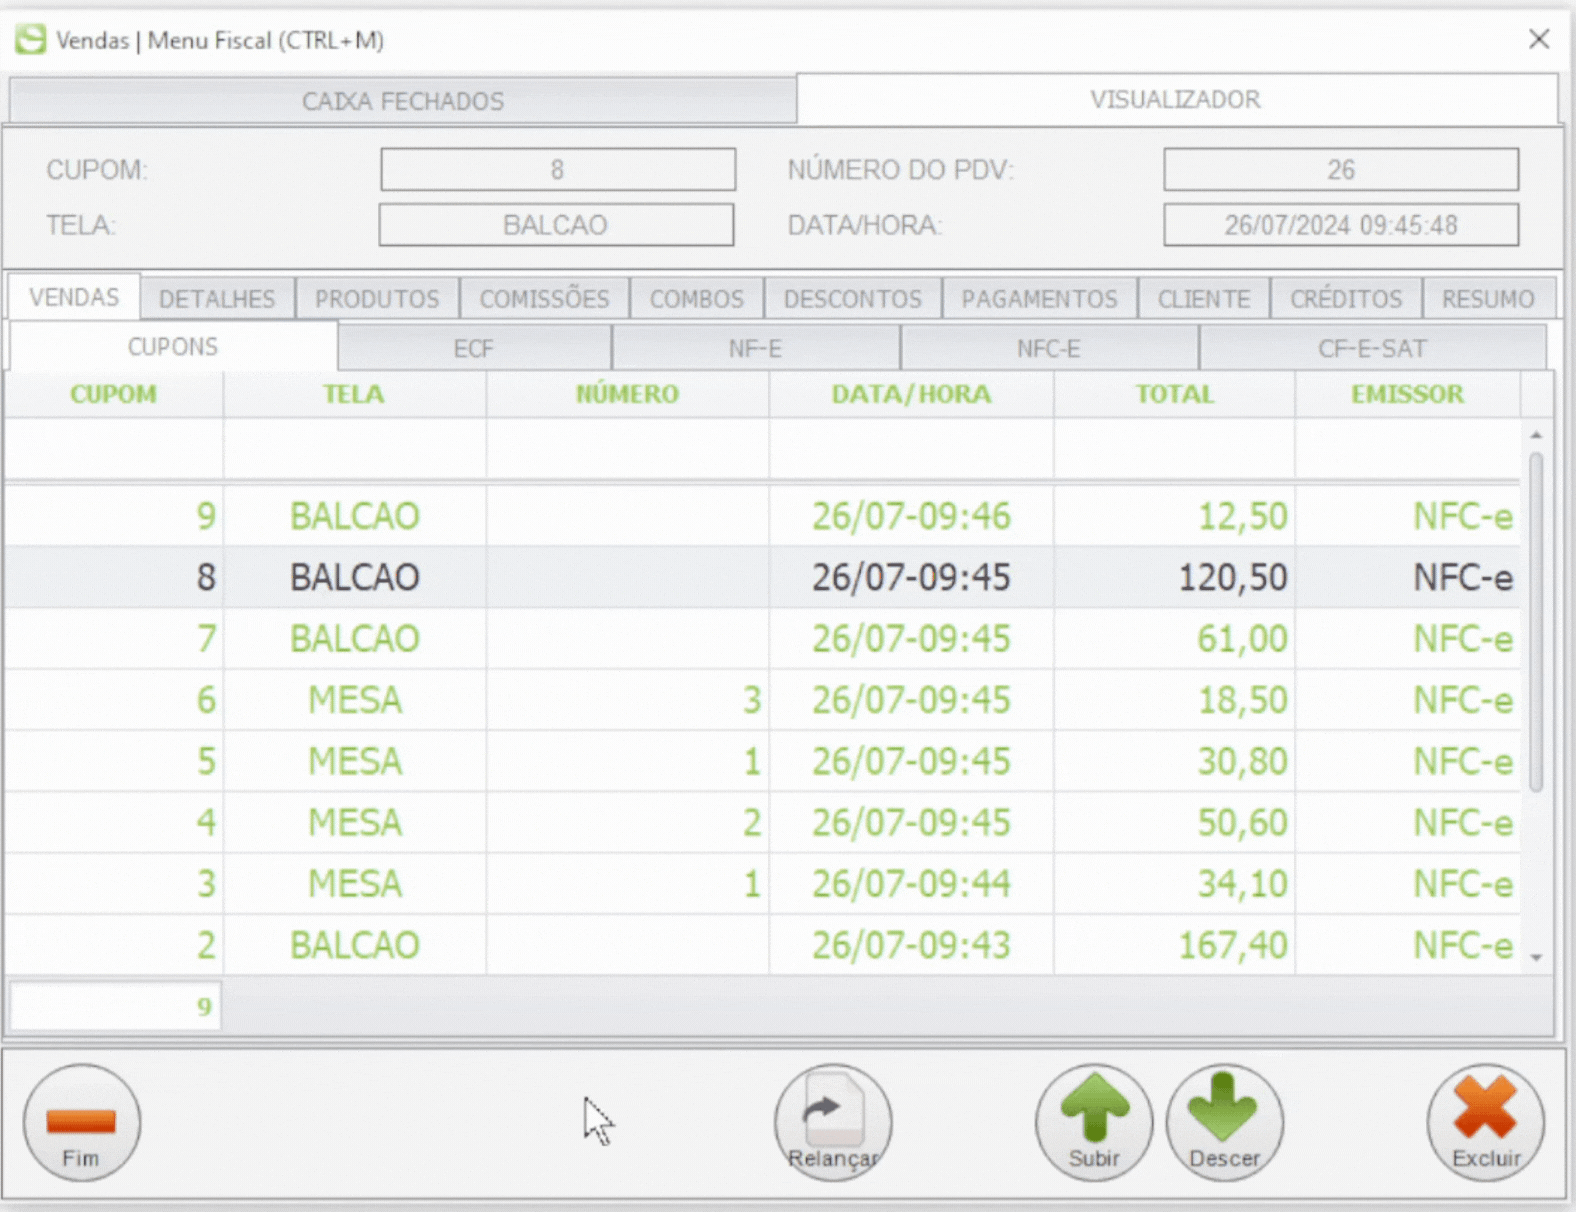The width and height of the screenshot is (1576, 1212).
Task: Click date 26/07-09:46 in coupon 9 row
Action: pyautogui.click(x=911, y=516)
